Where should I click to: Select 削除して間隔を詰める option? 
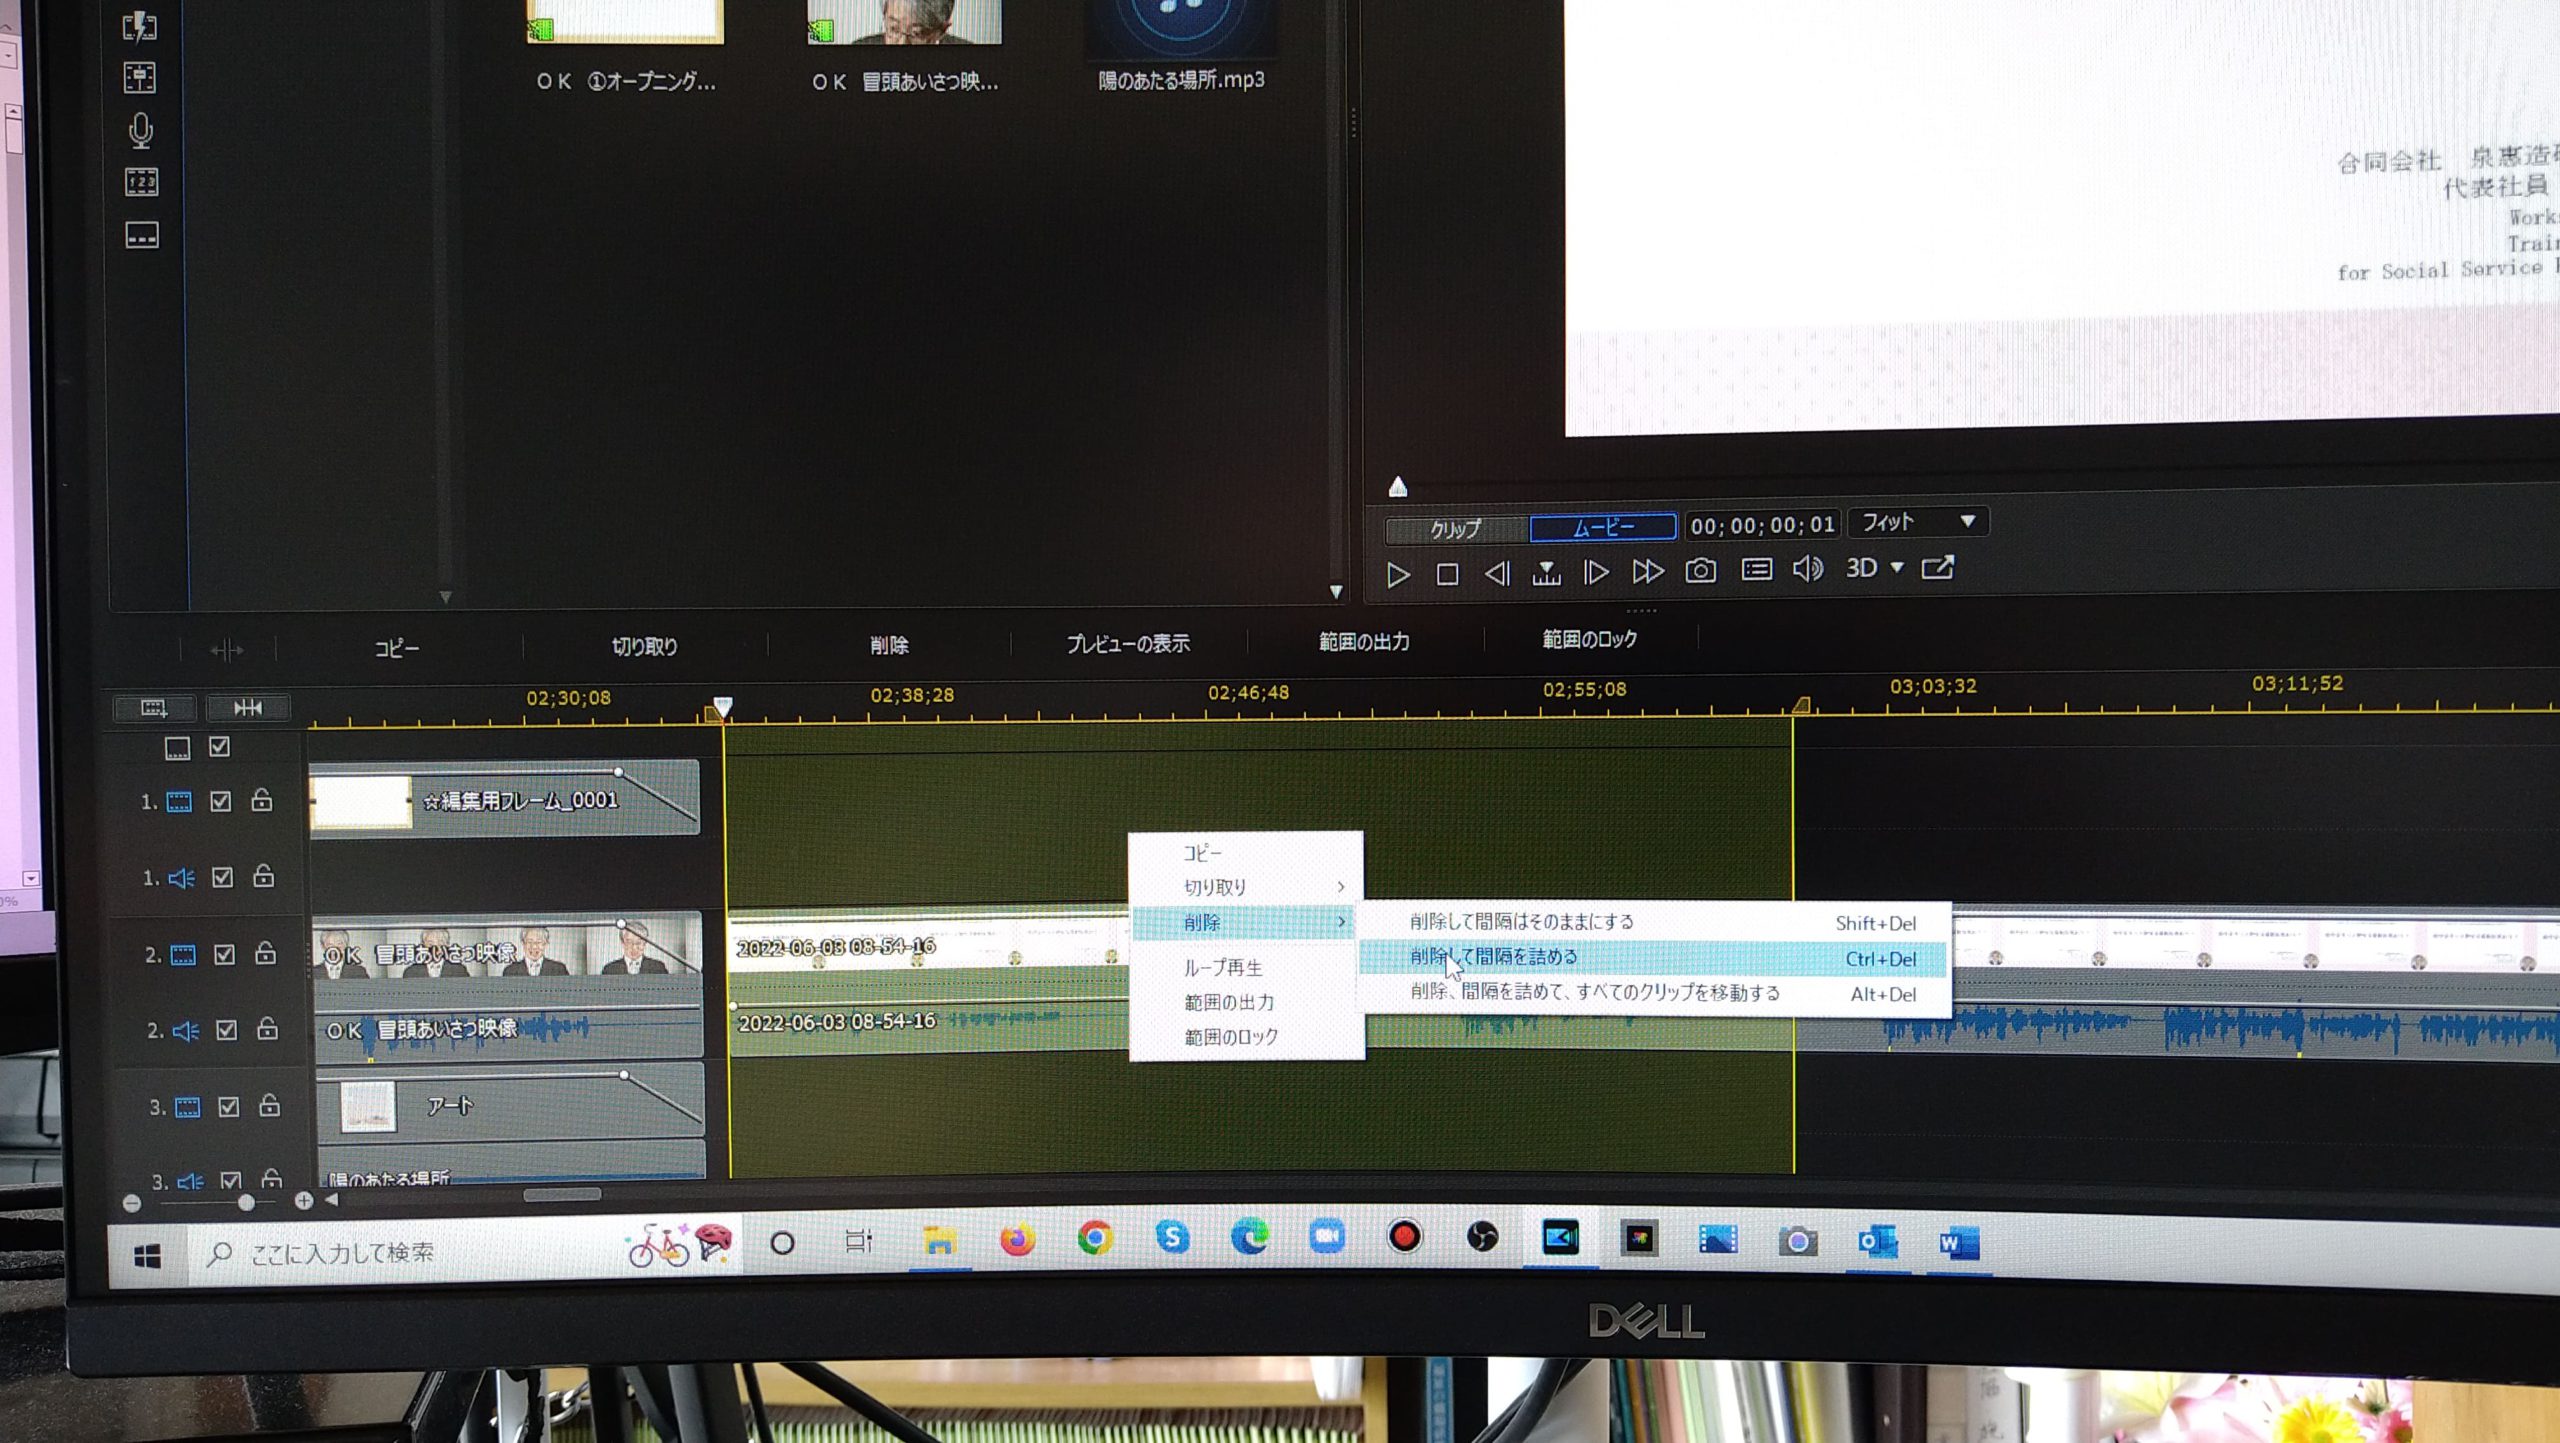tap(1654, 958)
